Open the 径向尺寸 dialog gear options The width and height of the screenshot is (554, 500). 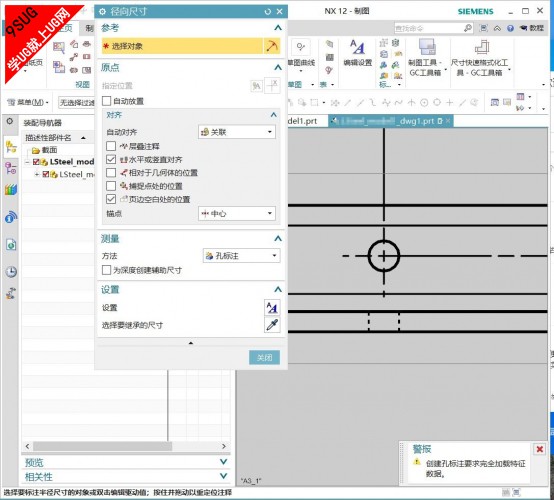point(102,12)
